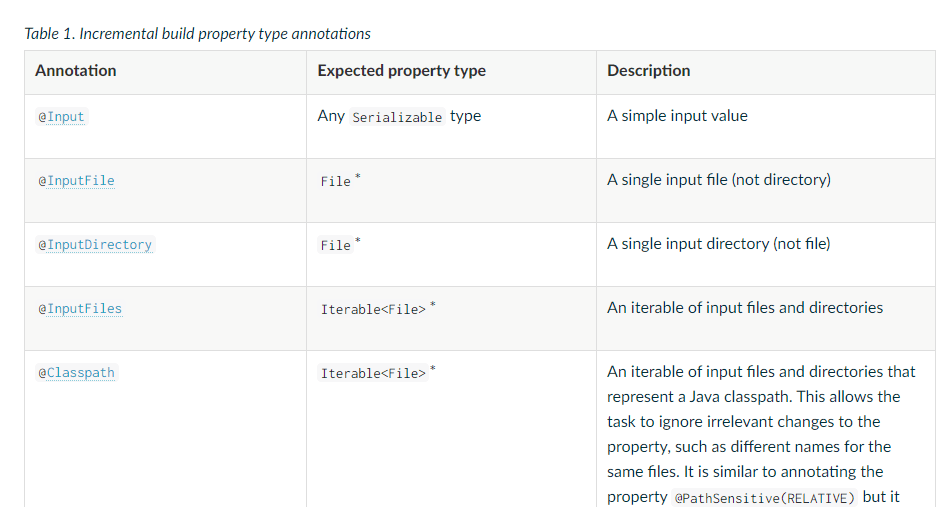Click the File type in @InputFile row
The width and height of the screenshot is (943, 507).
click(335, 181)
